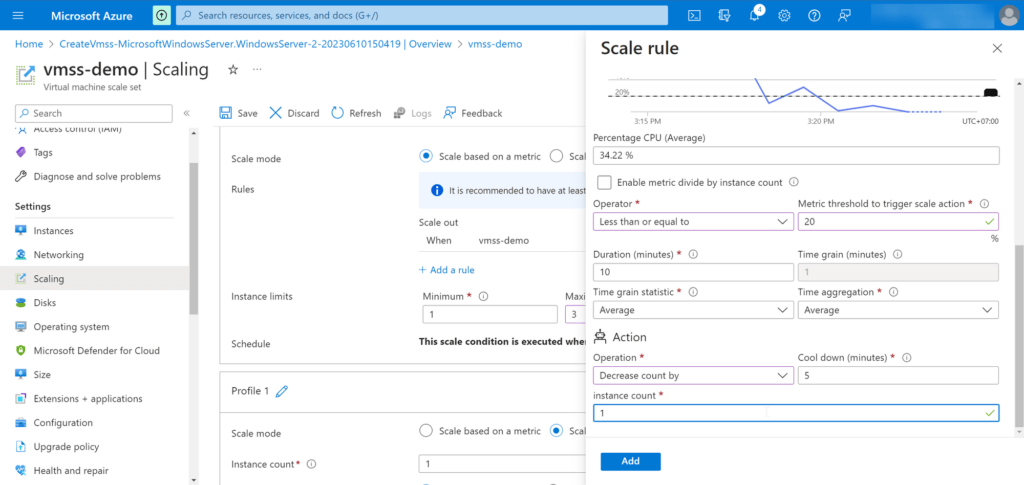
Task: Open Scaling in the sidebar
Action: (x=49, y=279)
